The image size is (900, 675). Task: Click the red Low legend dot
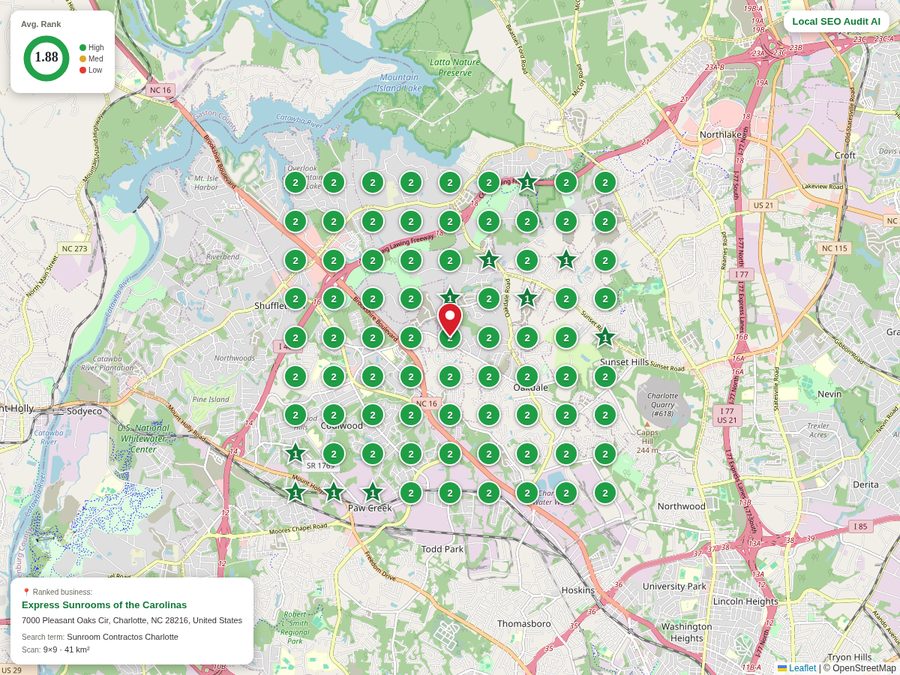(83, 70)
